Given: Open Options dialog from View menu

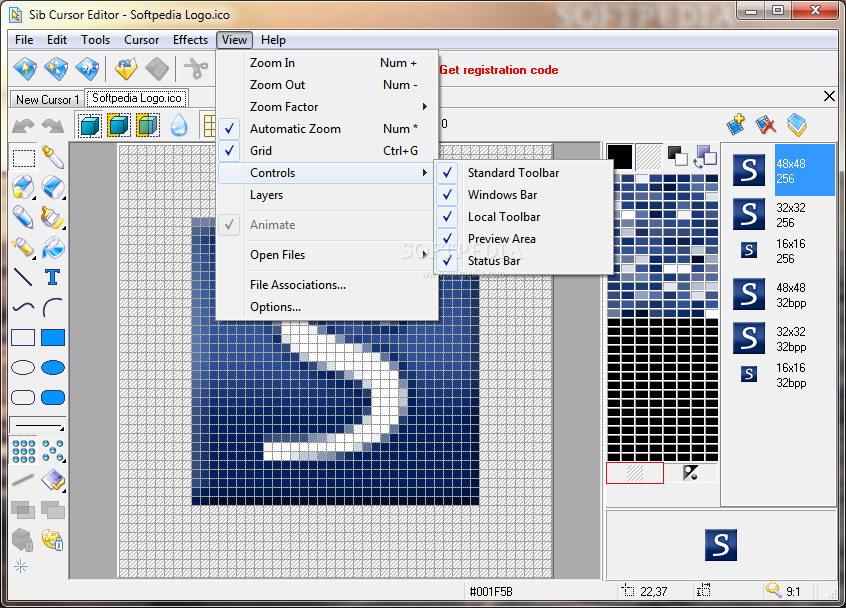Looking at the screenshot, I should [327, 307].
